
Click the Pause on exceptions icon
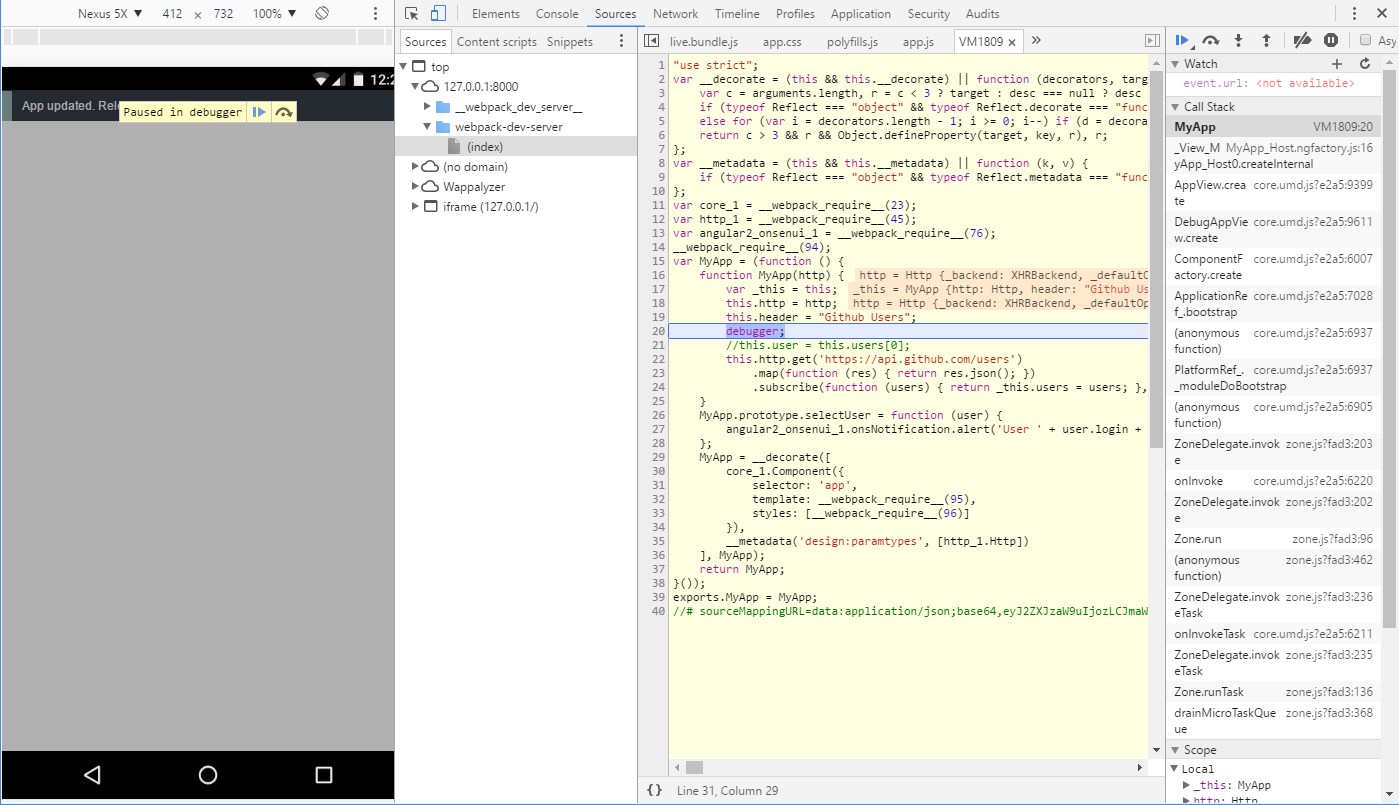[1331, 41]
